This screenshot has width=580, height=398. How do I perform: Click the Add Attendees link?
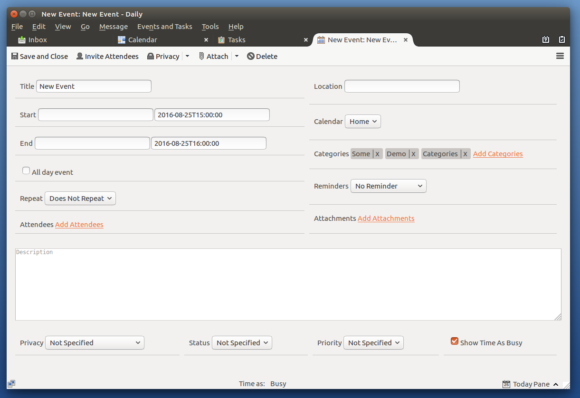click(79, 225)
